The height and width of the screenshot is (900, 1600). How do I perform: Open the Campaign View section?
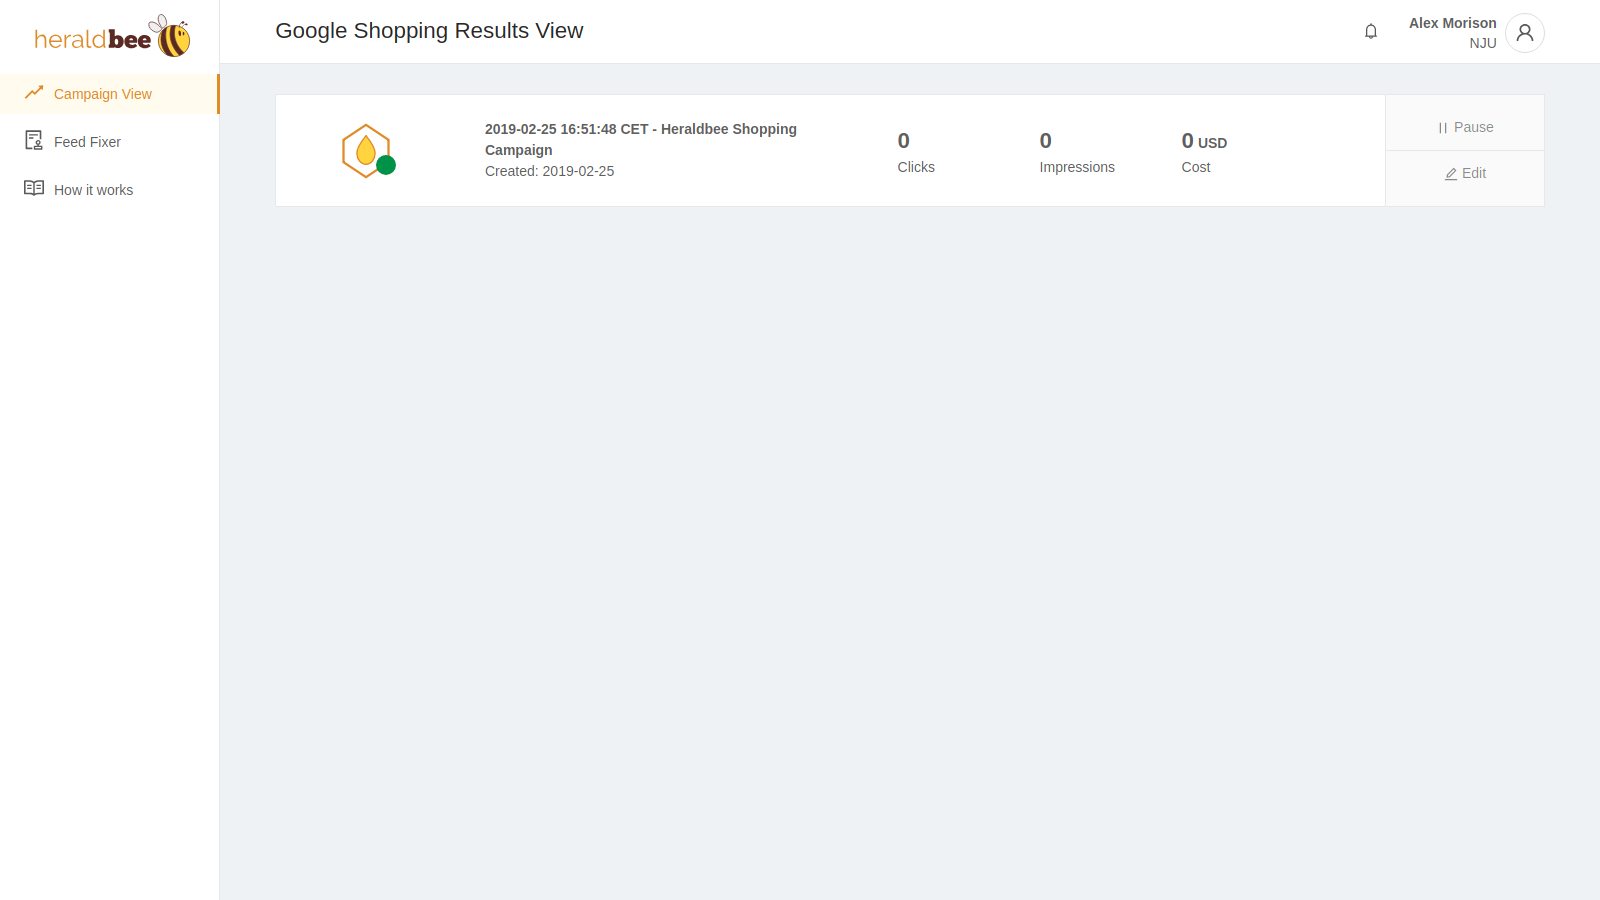point(102,93)
